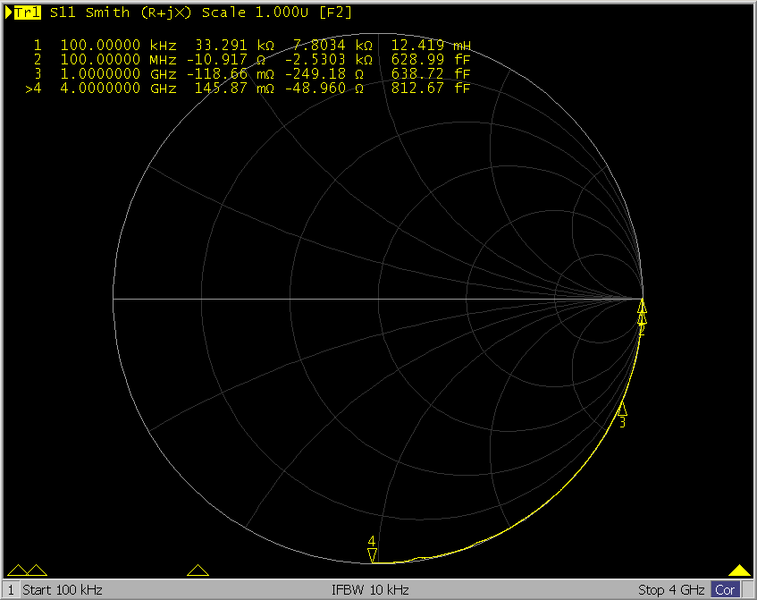Select active marker 4 row at 4 GHz

tap(248, 88)
